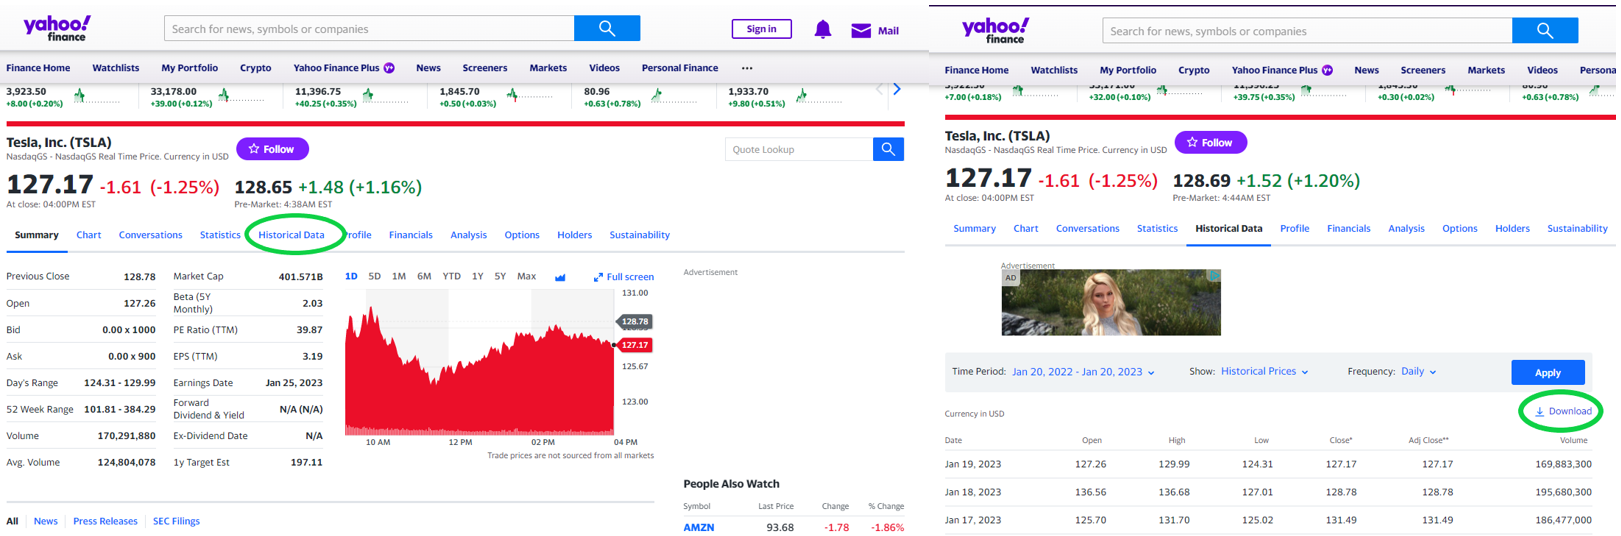Select the 1Y chart range
The height and width of the screenshot is (536, 1621).
point(477,276)
